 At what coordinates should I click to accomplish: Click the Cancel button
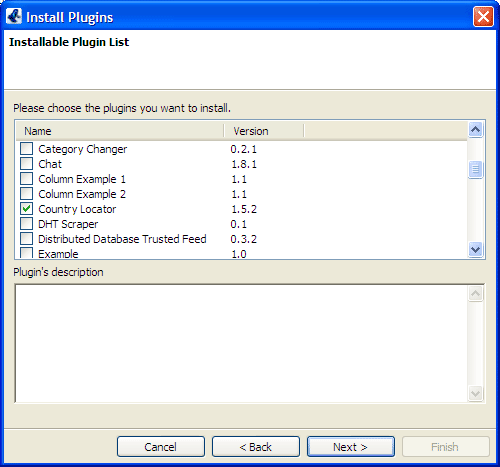pos(161,447)
